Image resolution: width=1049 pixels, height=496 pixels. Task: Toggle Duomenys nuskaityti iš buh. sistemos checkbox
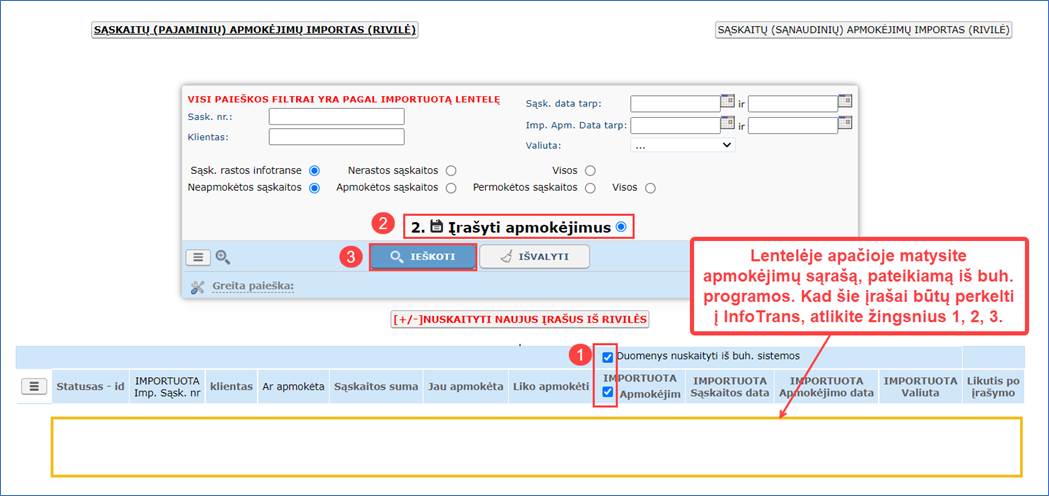click(607, 357)
